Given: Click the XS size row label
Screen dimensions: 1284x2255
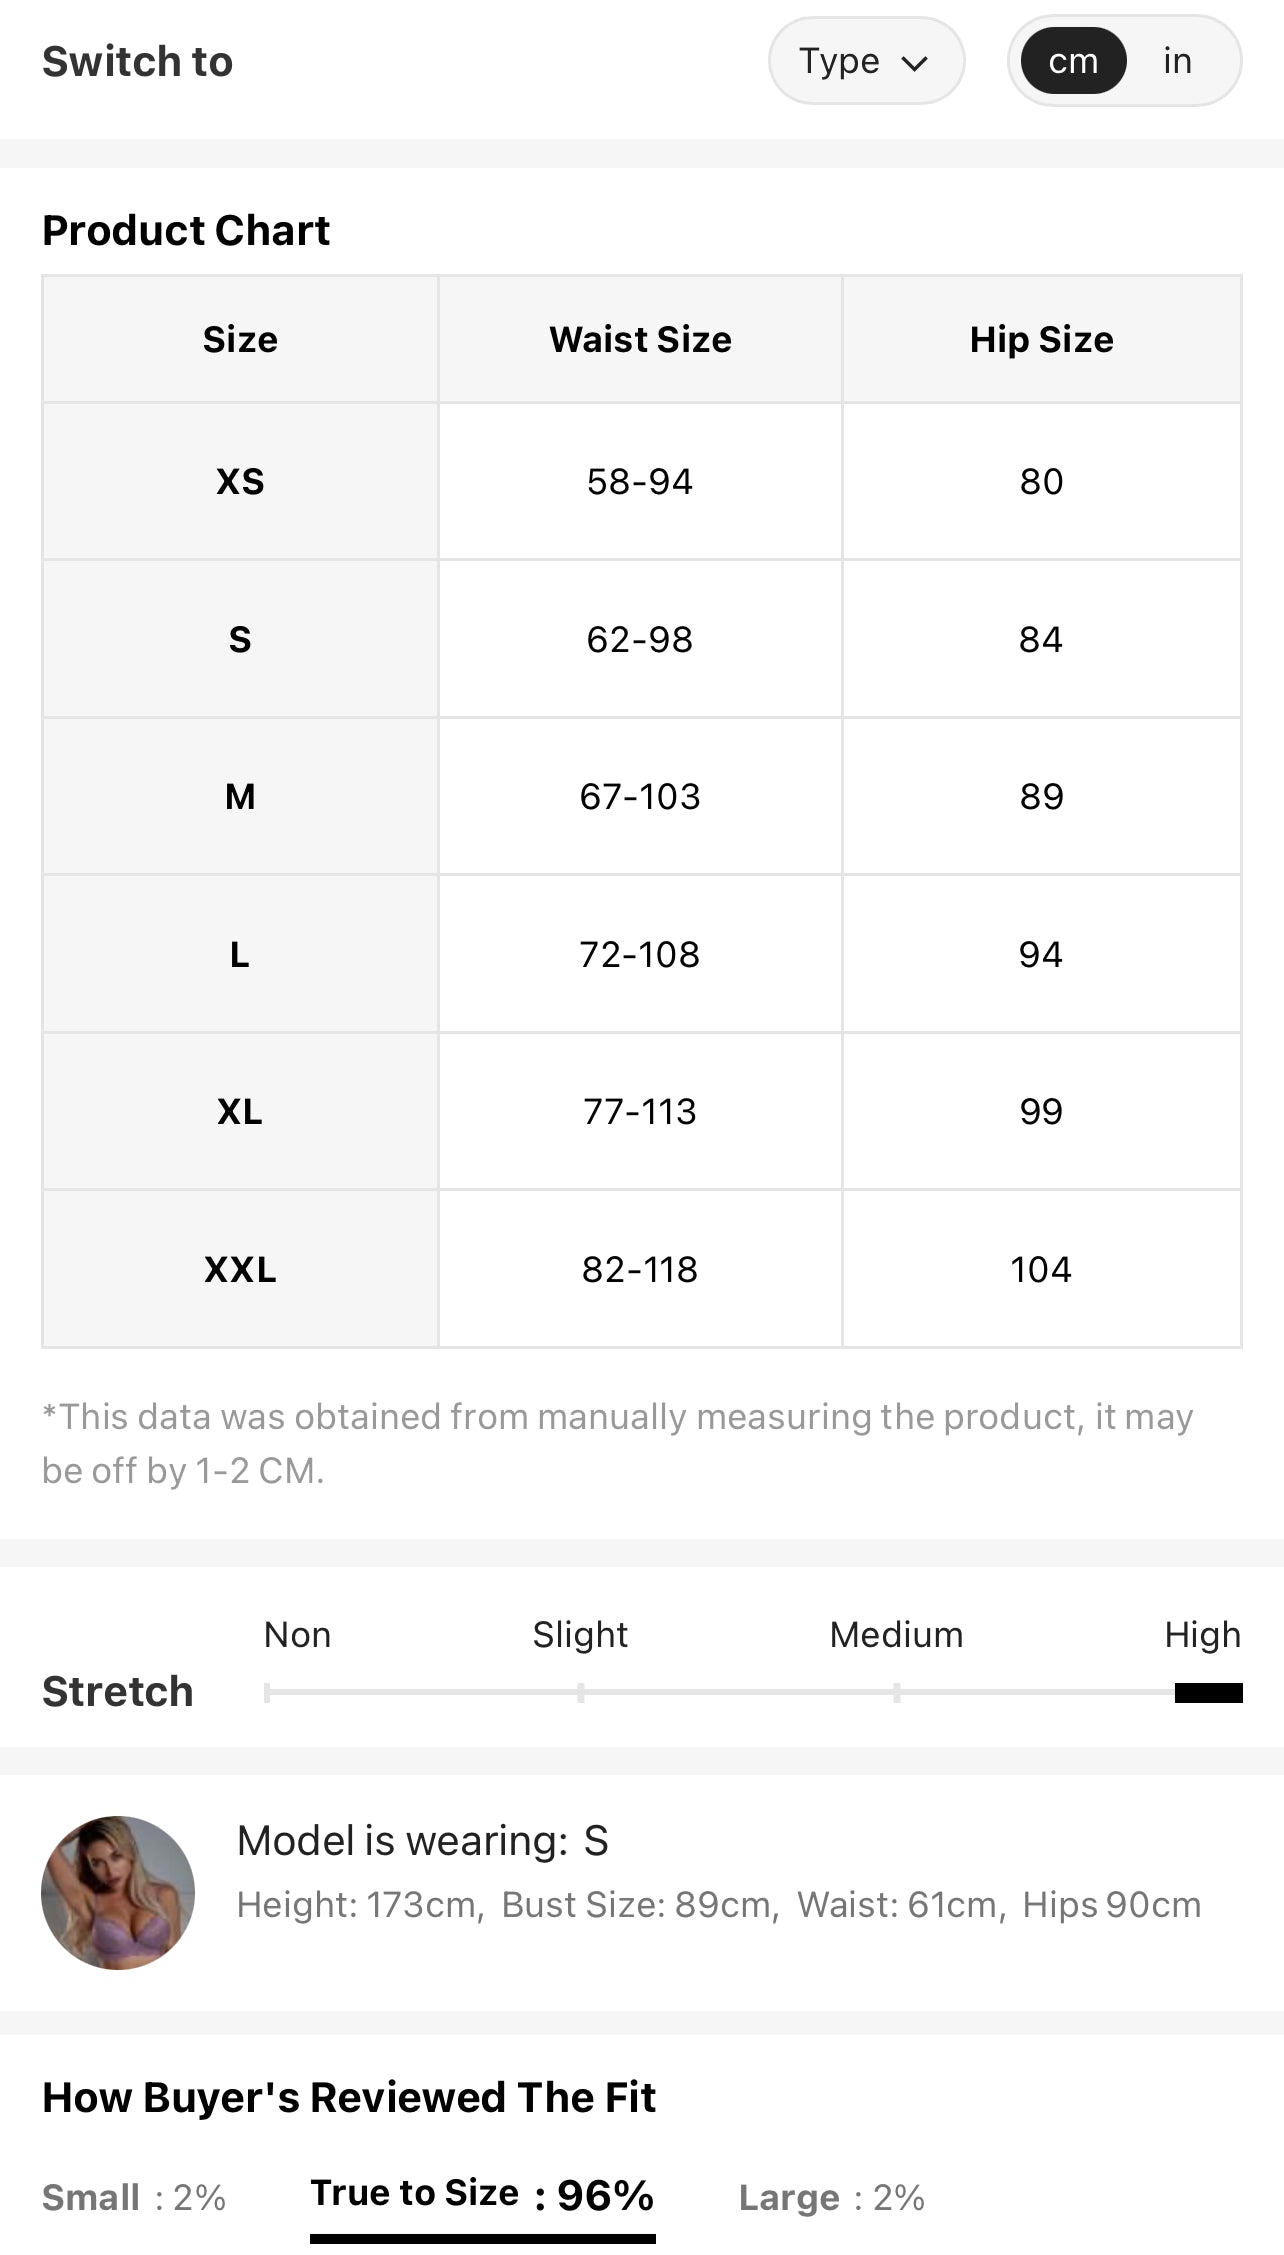Looking at the screenshot, I should click(x=240, y=481).
